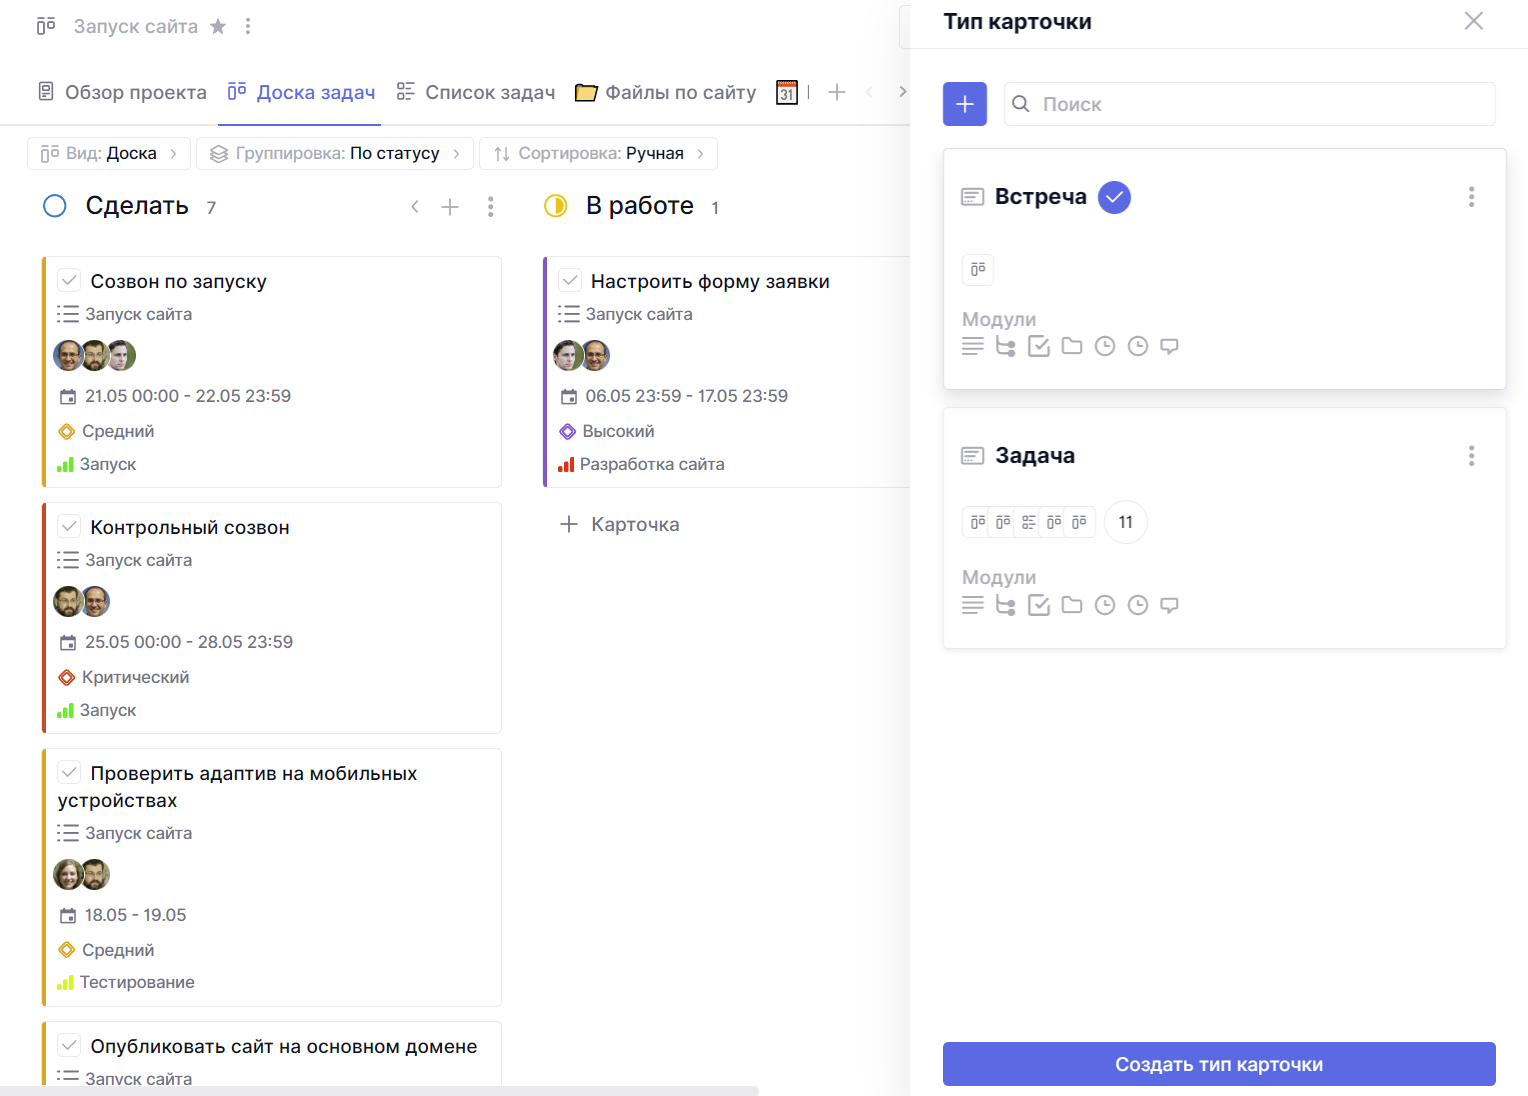Open the Вид: Доска view dropdown
This screenshot has height=1096, width=1528.
pyautogui.click(x=108, y=153)
